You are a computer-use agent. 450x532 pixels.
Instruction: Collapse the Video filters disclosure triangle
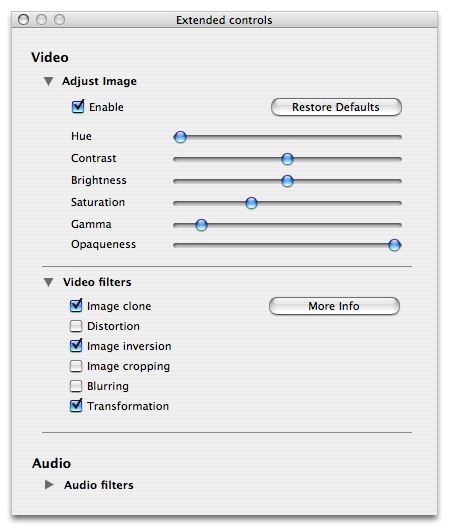pyautogui.click(x=49, y=282)
